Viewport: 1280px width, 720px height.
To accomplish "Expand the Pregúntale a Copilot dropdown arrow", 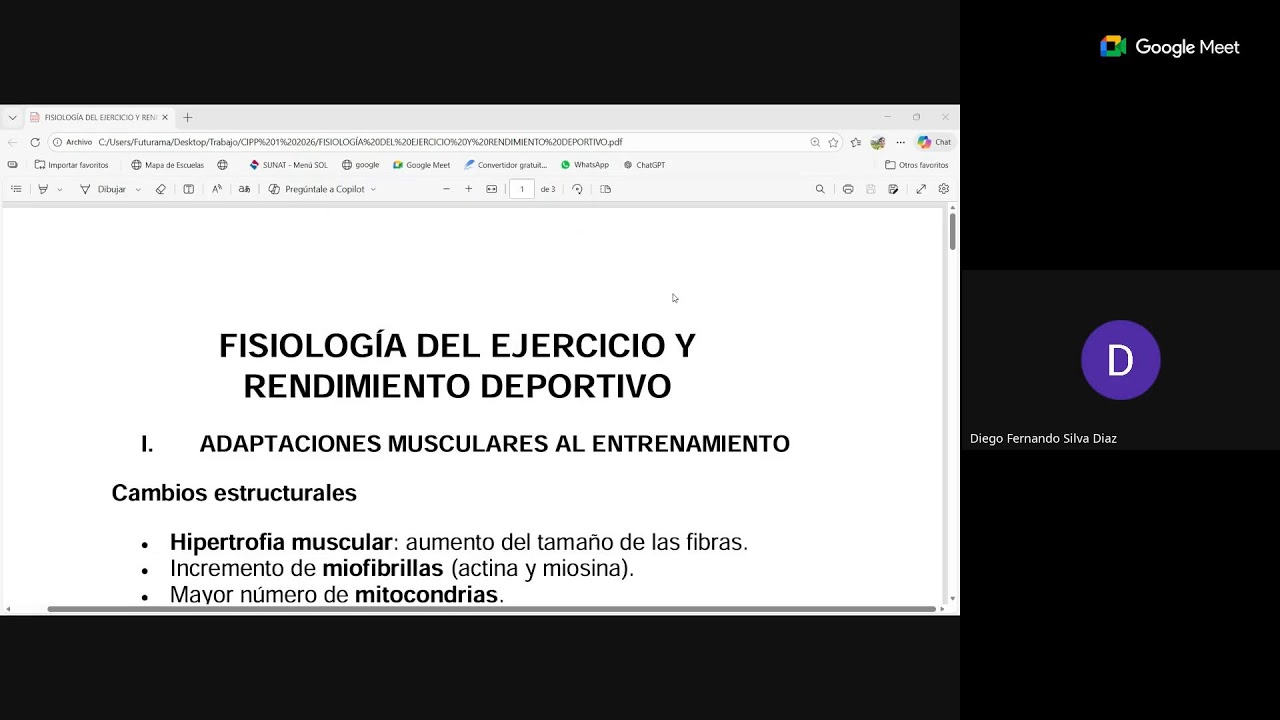I will click(374, 189).
